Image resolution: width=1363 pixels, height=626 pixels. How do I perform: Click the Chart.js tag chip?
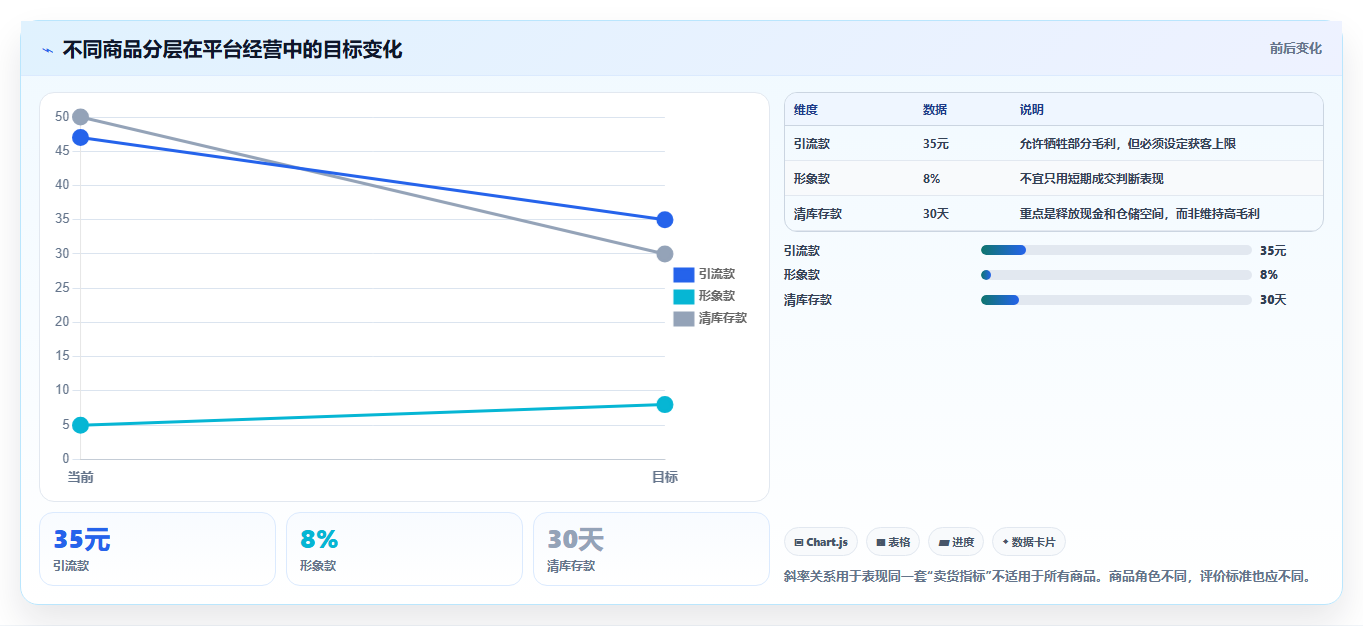pos(821,542)
